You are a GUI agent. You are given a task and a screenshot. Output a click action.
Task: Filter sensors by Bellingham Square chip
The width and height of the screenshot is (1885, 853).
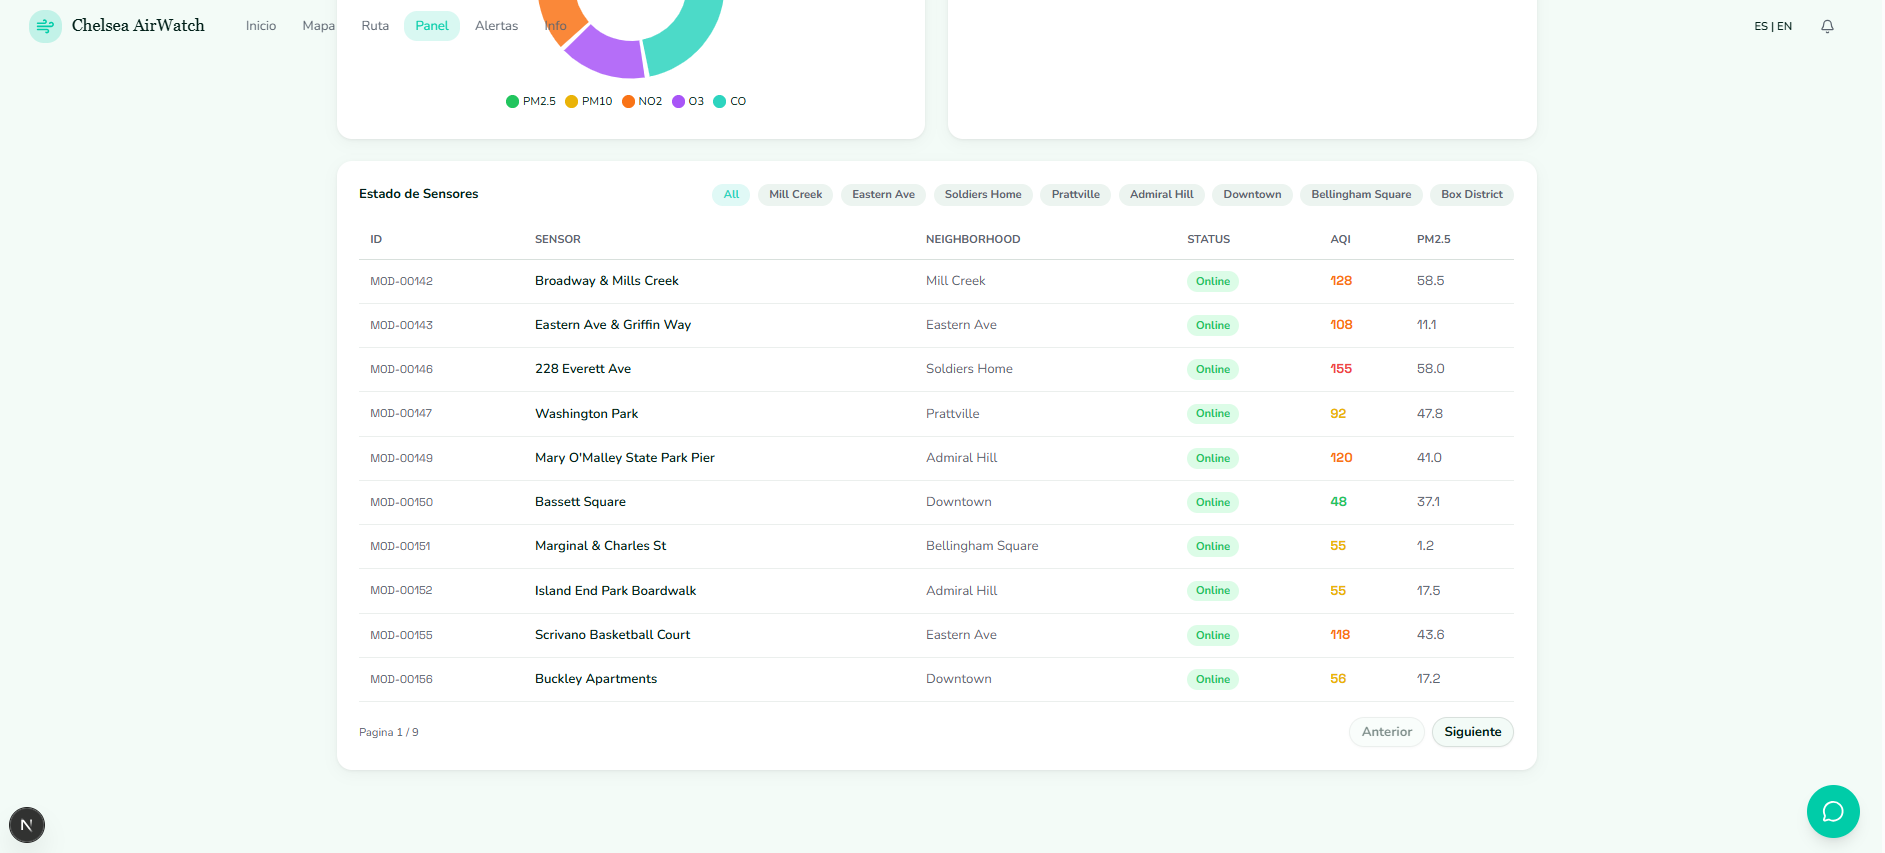point(1361,194)
